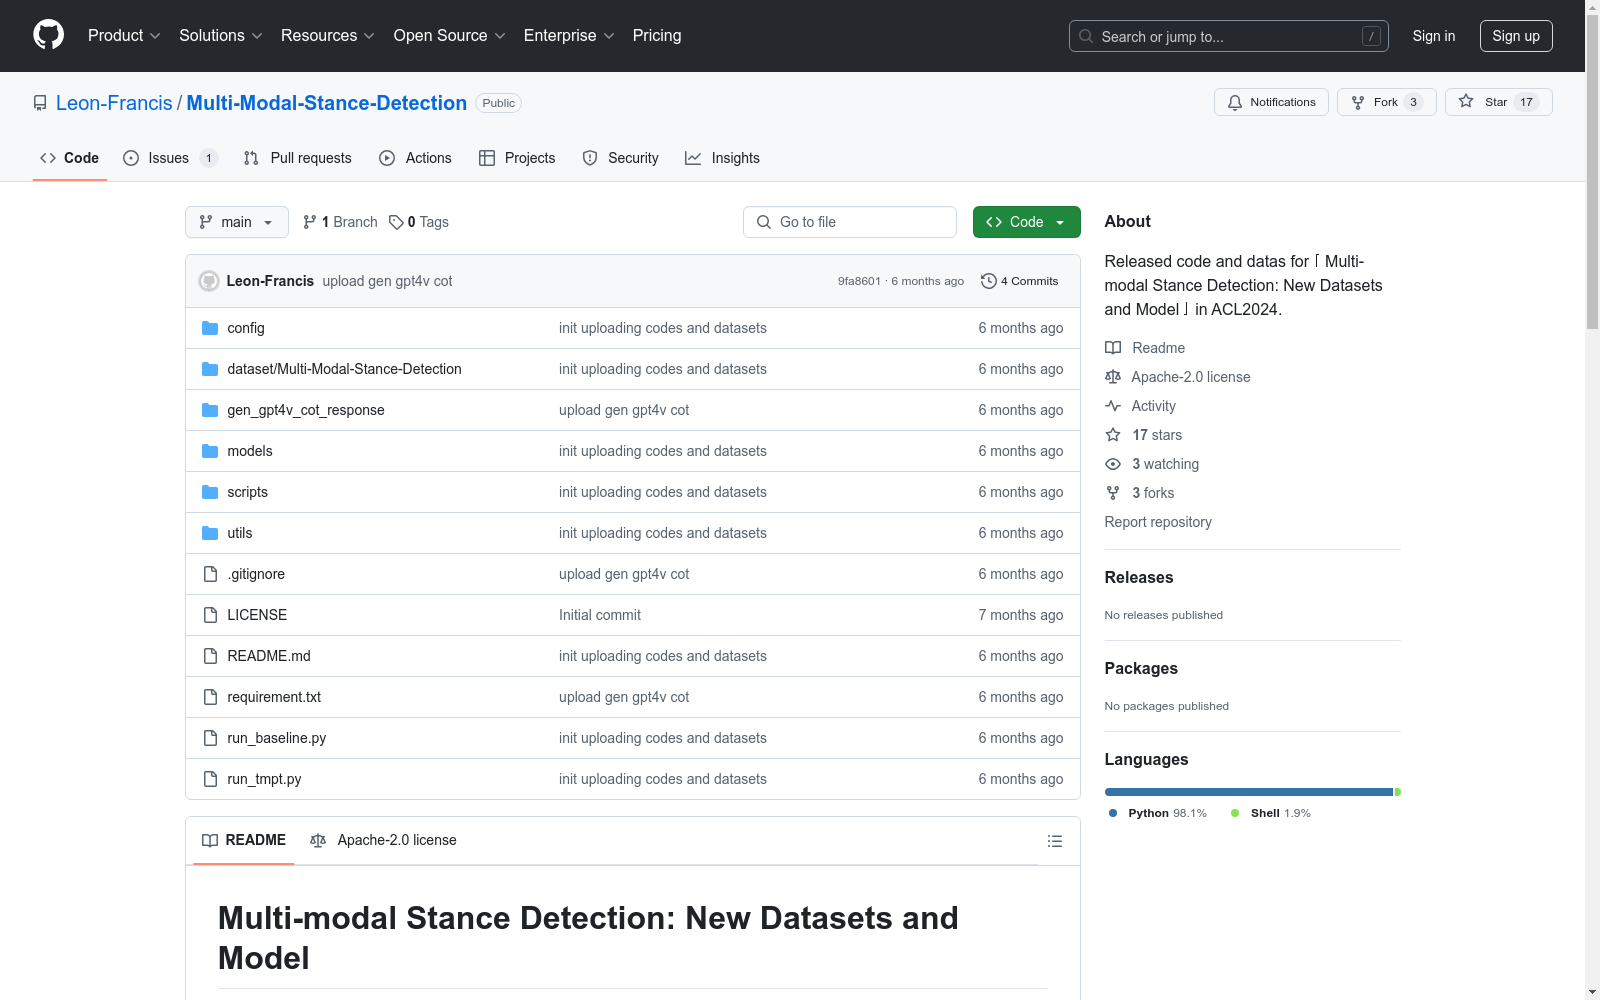This screenshot has height=1000, width=1600.
Task: Expand the Product menu
Action: click(124, 35)
